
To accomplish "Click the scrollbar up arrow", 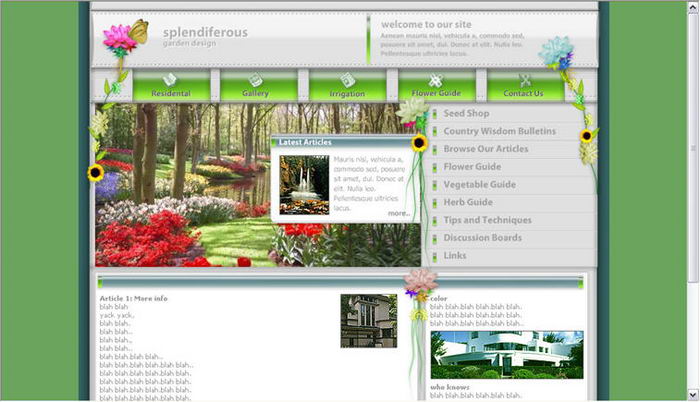I will (x=693, y=6).
